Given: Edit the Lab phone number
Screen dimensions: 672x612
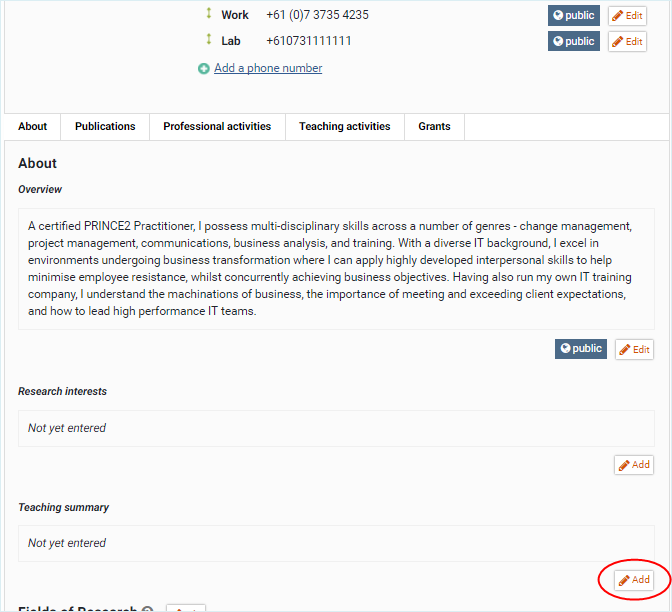Looking at the screenshot, I should pyautogui.click(x=627, y=42).
